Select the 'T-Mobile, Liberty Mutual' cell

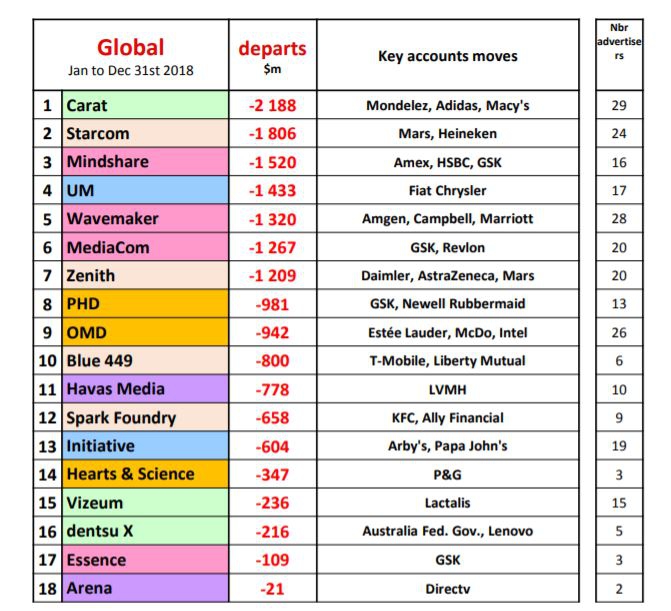click(447, 361)
